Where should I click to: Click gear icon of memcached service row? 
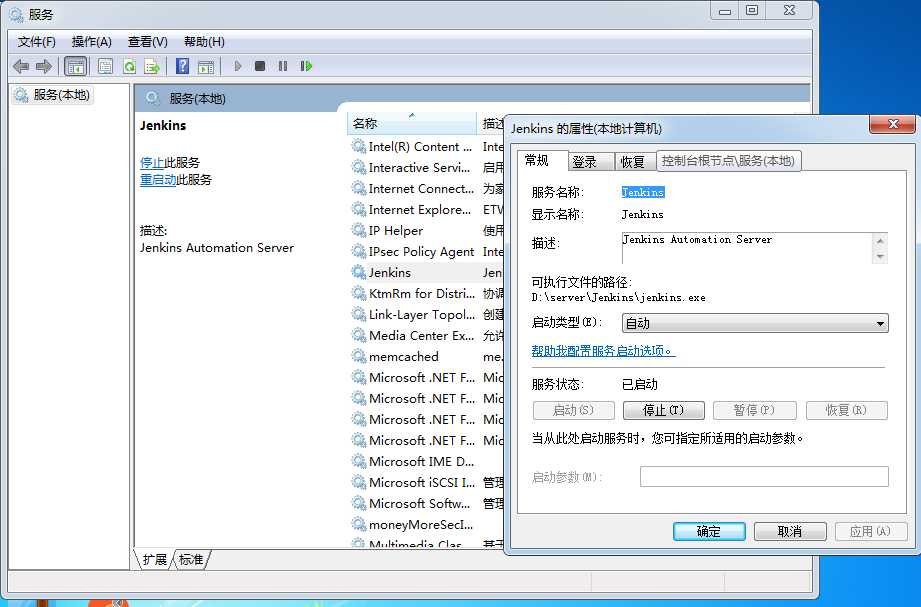point(358,356)
